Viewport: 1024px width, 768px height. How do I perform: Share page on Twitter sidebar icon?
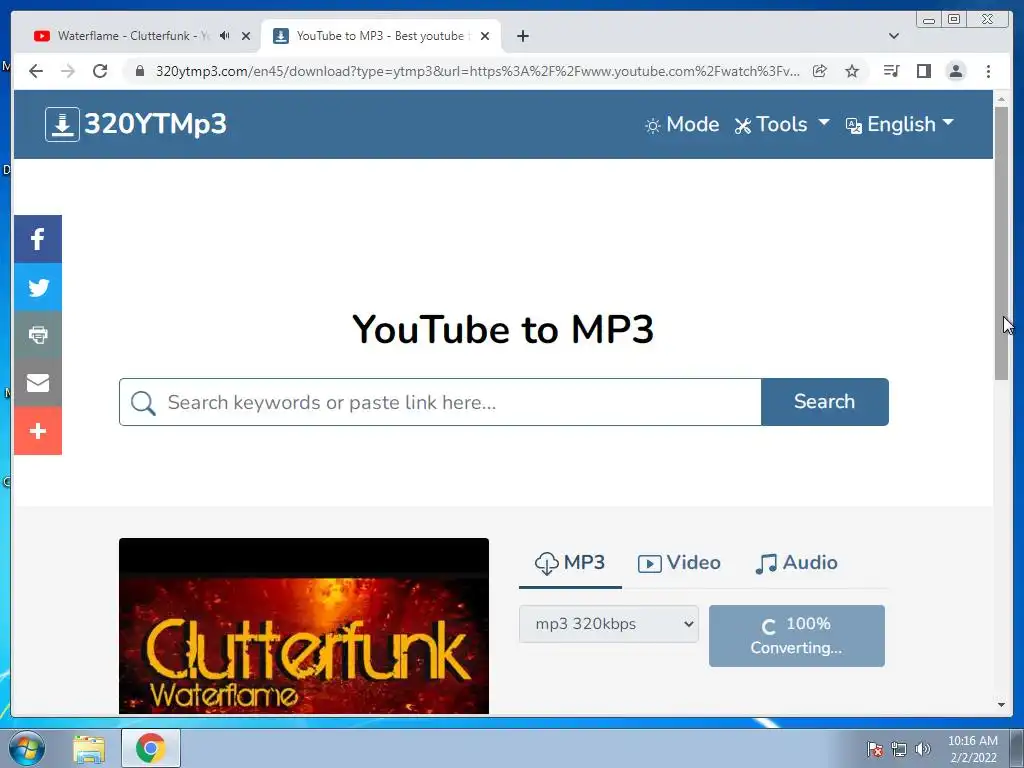coord(38,287)
